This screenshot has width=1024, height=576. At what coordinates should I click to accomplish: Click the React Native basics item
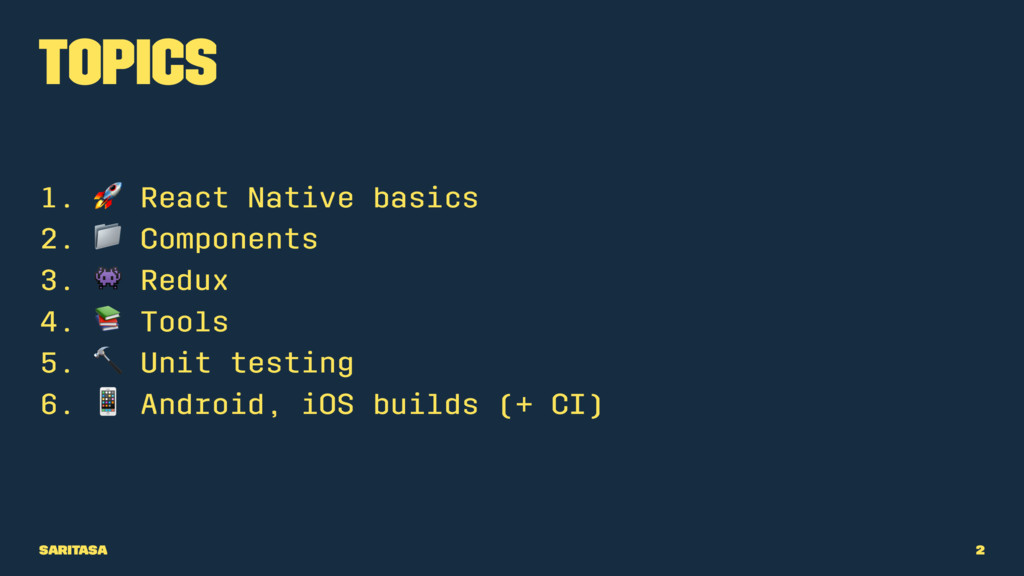click(310, 198)
